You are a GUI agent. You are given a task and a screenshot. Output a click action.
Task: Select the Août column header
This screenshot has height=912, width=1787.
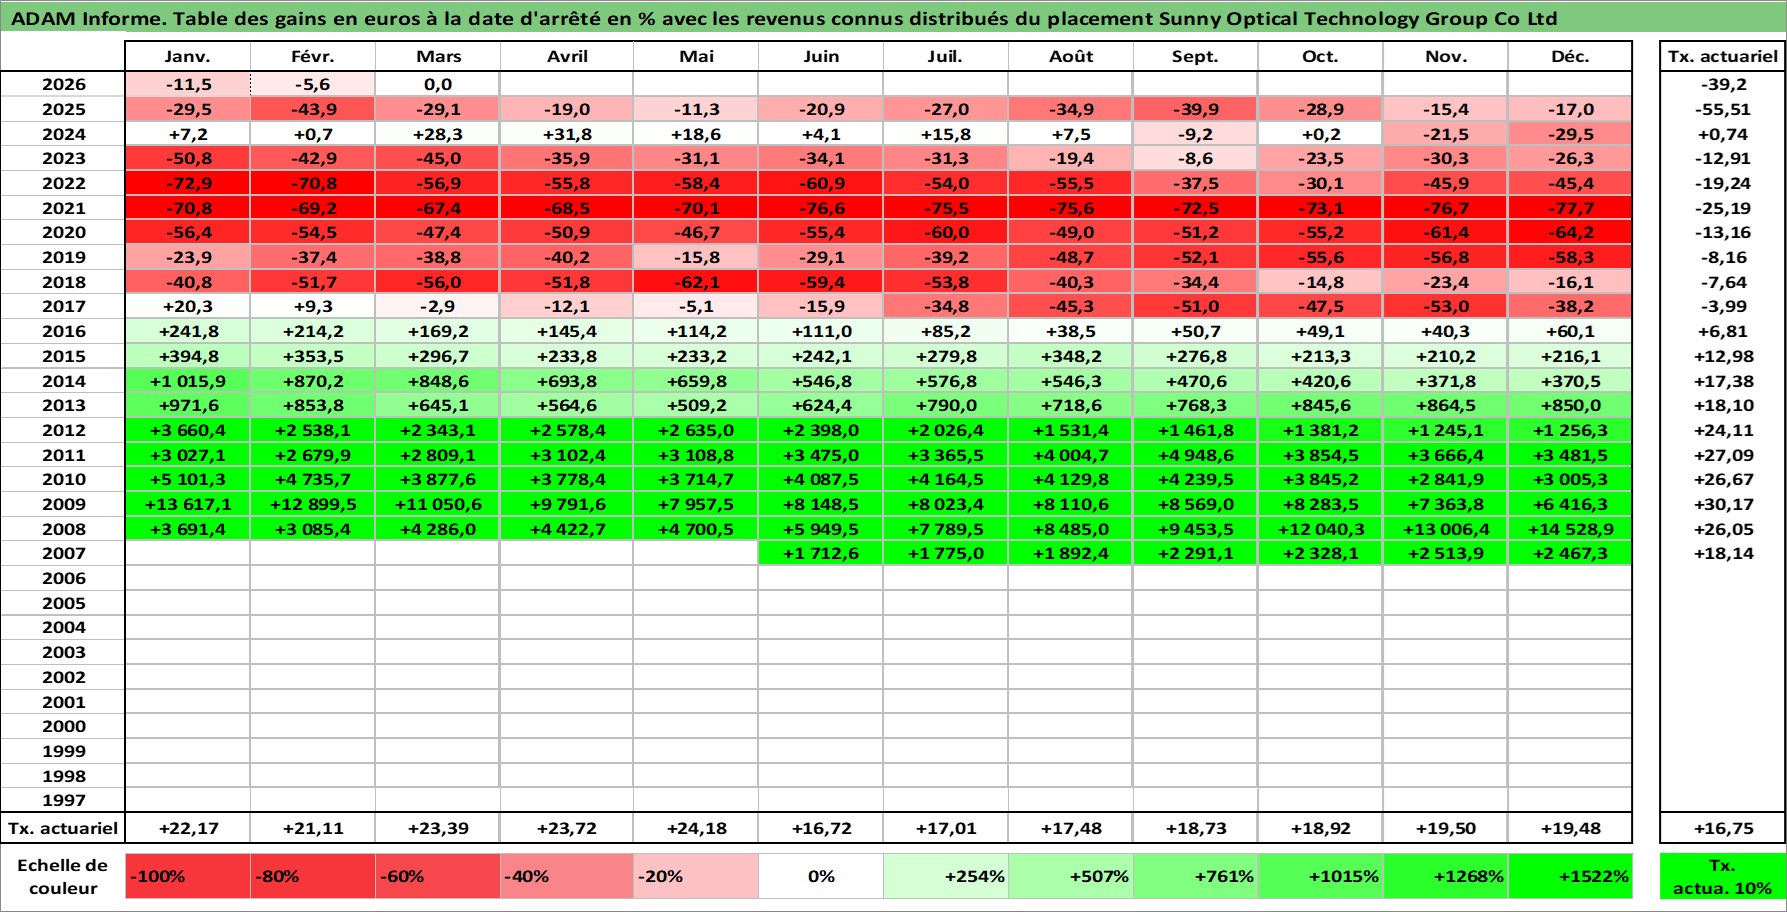click(x=1071, y=57)
